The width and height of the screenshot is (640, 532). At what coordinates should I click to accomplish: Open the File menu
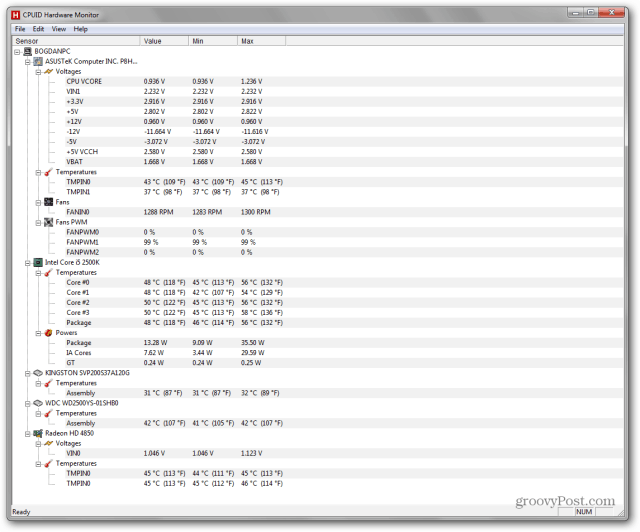click(20, 29)
